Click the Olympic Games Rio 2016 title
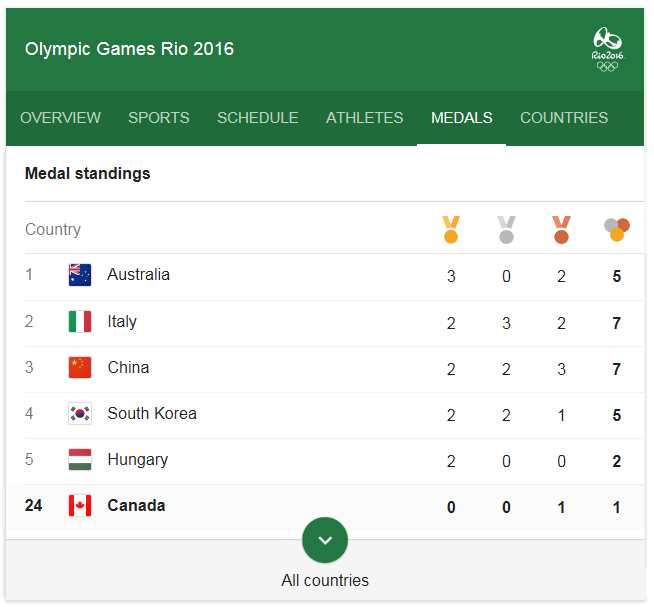 (129, 49)
